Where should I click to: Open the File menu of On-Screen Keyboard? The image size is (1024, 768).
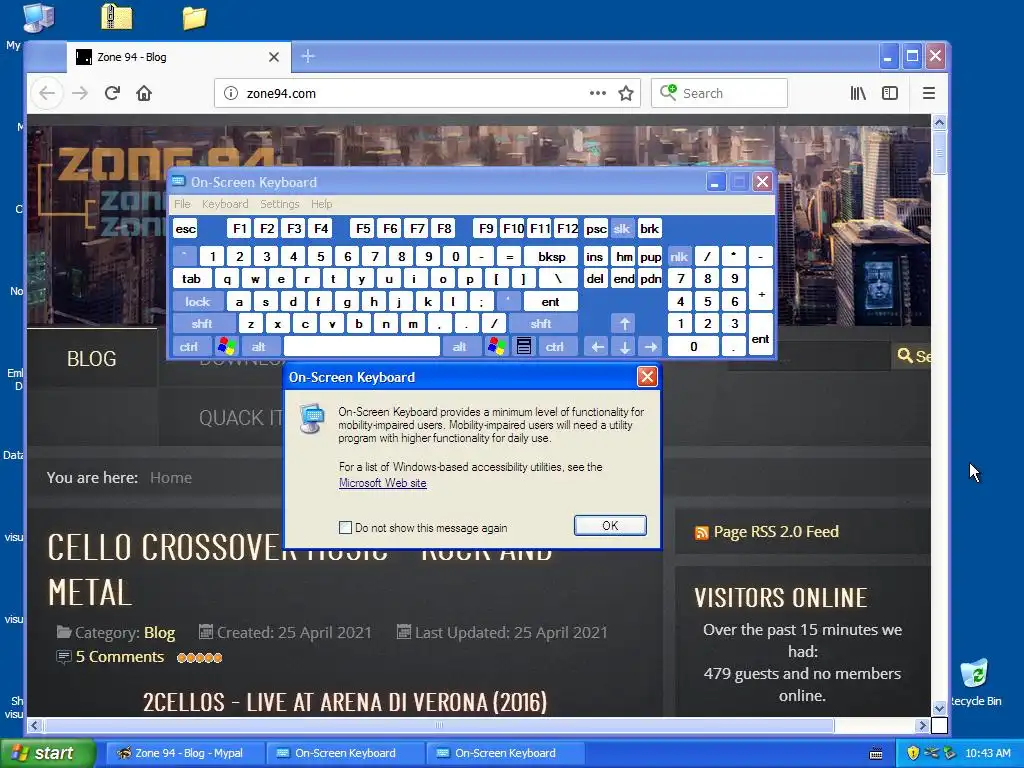182,204
